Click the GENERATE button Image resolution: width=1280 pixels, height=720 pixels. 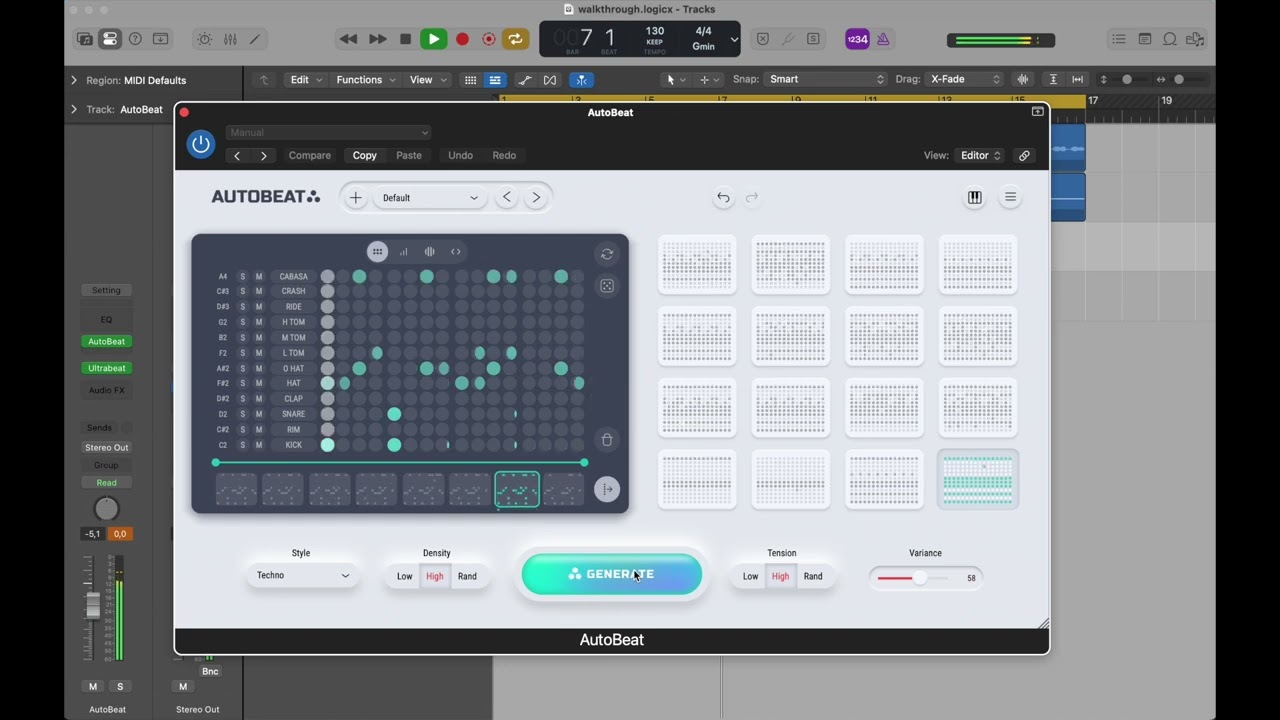click(x=612, y=574)
